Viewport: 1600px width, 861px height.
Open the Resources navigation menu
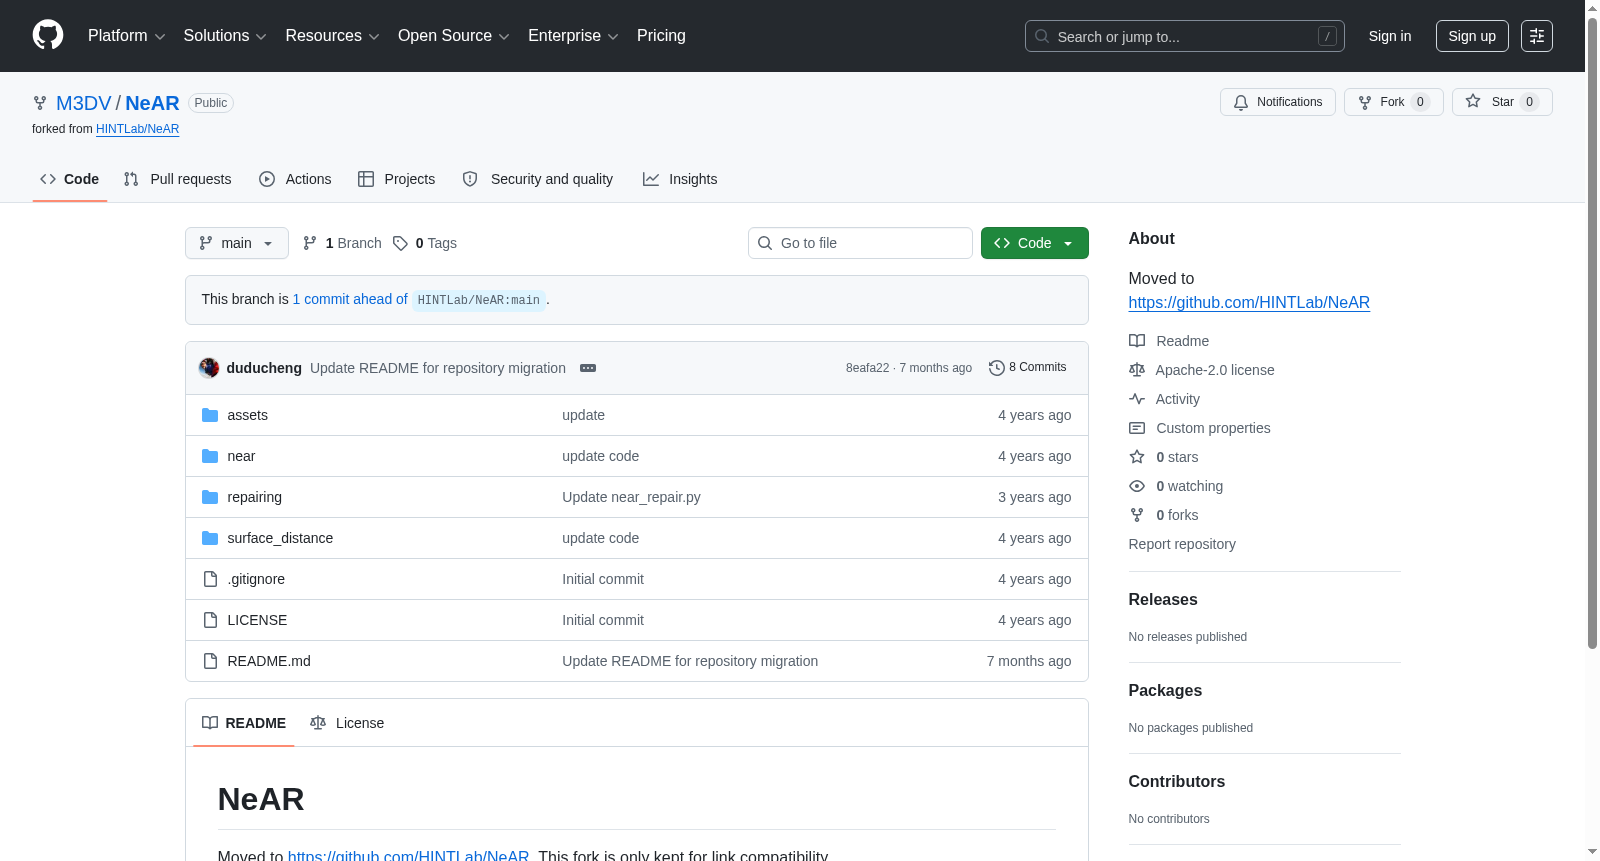click(332, 36)
